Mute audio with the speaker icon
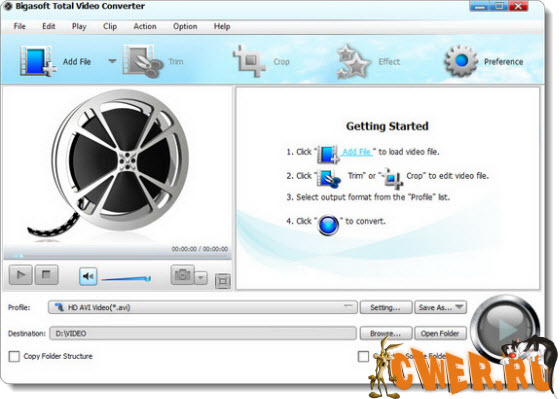Viewport: 560px width, 399px height. 88,276
